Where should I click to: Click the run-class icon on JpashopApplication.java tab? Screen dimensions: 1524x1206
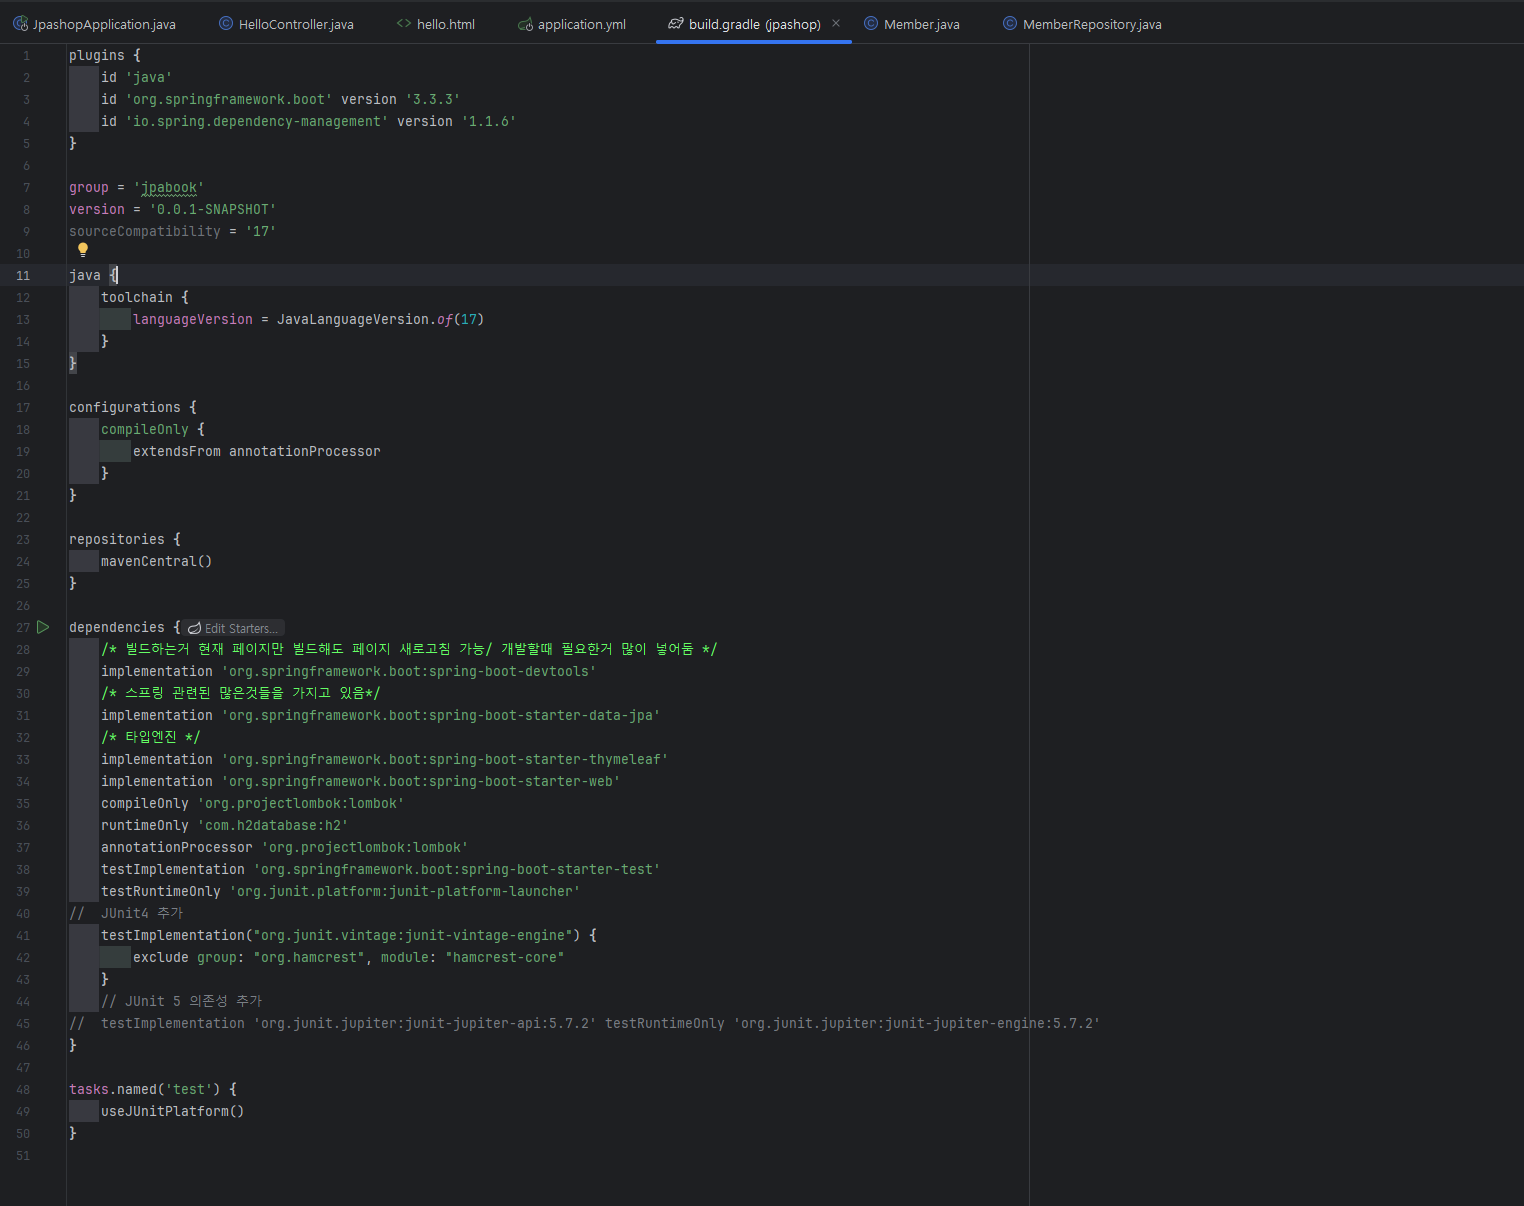click(x=20, y=23)
